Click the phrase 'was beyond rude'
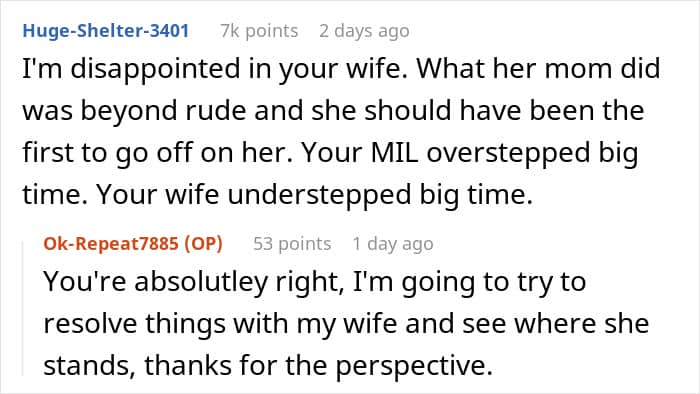 [x=134, y=111]
